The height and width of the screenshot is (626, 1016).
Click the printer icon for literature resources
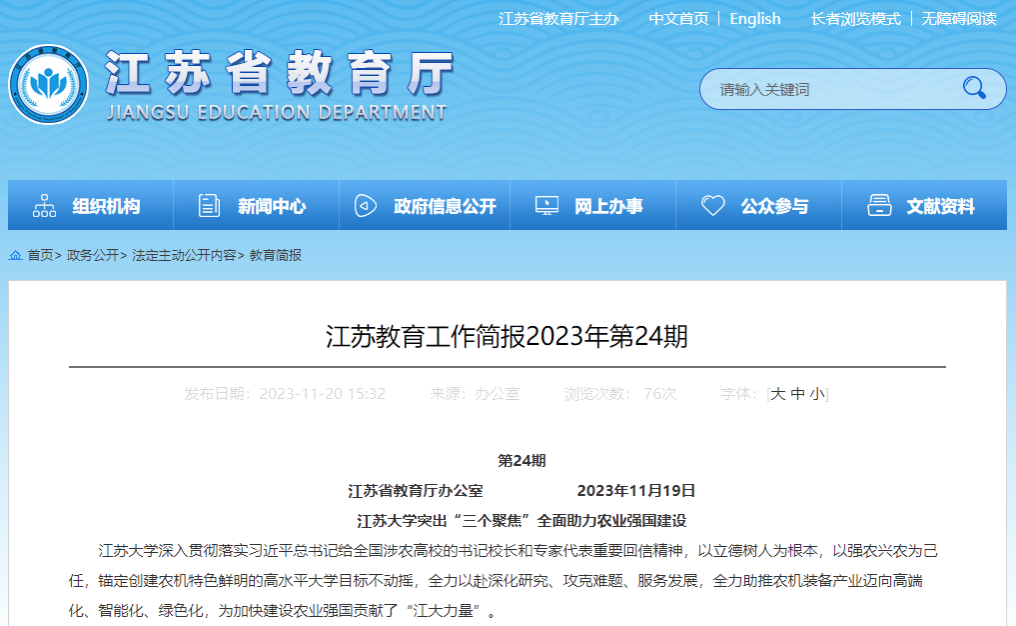tap(879, 206)
